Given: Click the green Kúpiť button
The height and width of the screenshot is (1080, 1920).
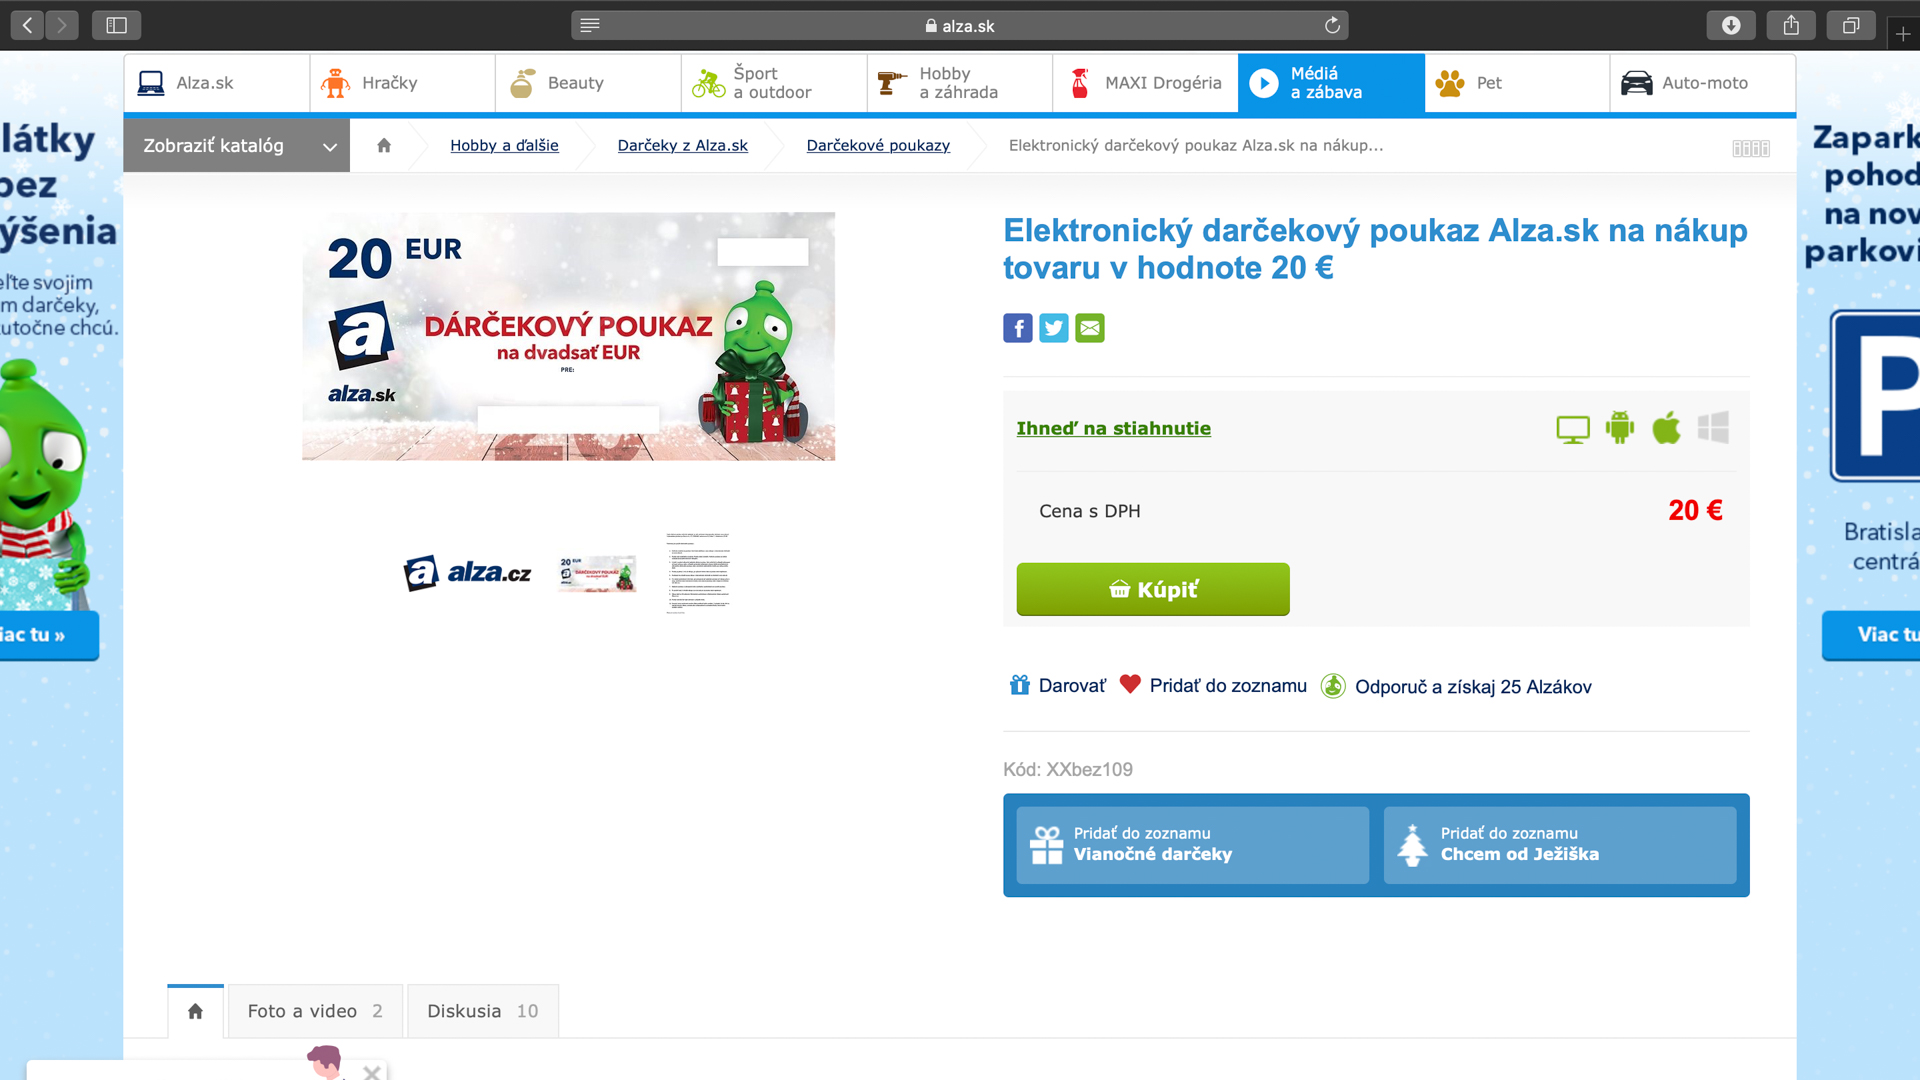Looking at the screenshot, I should click(1153, 589).
